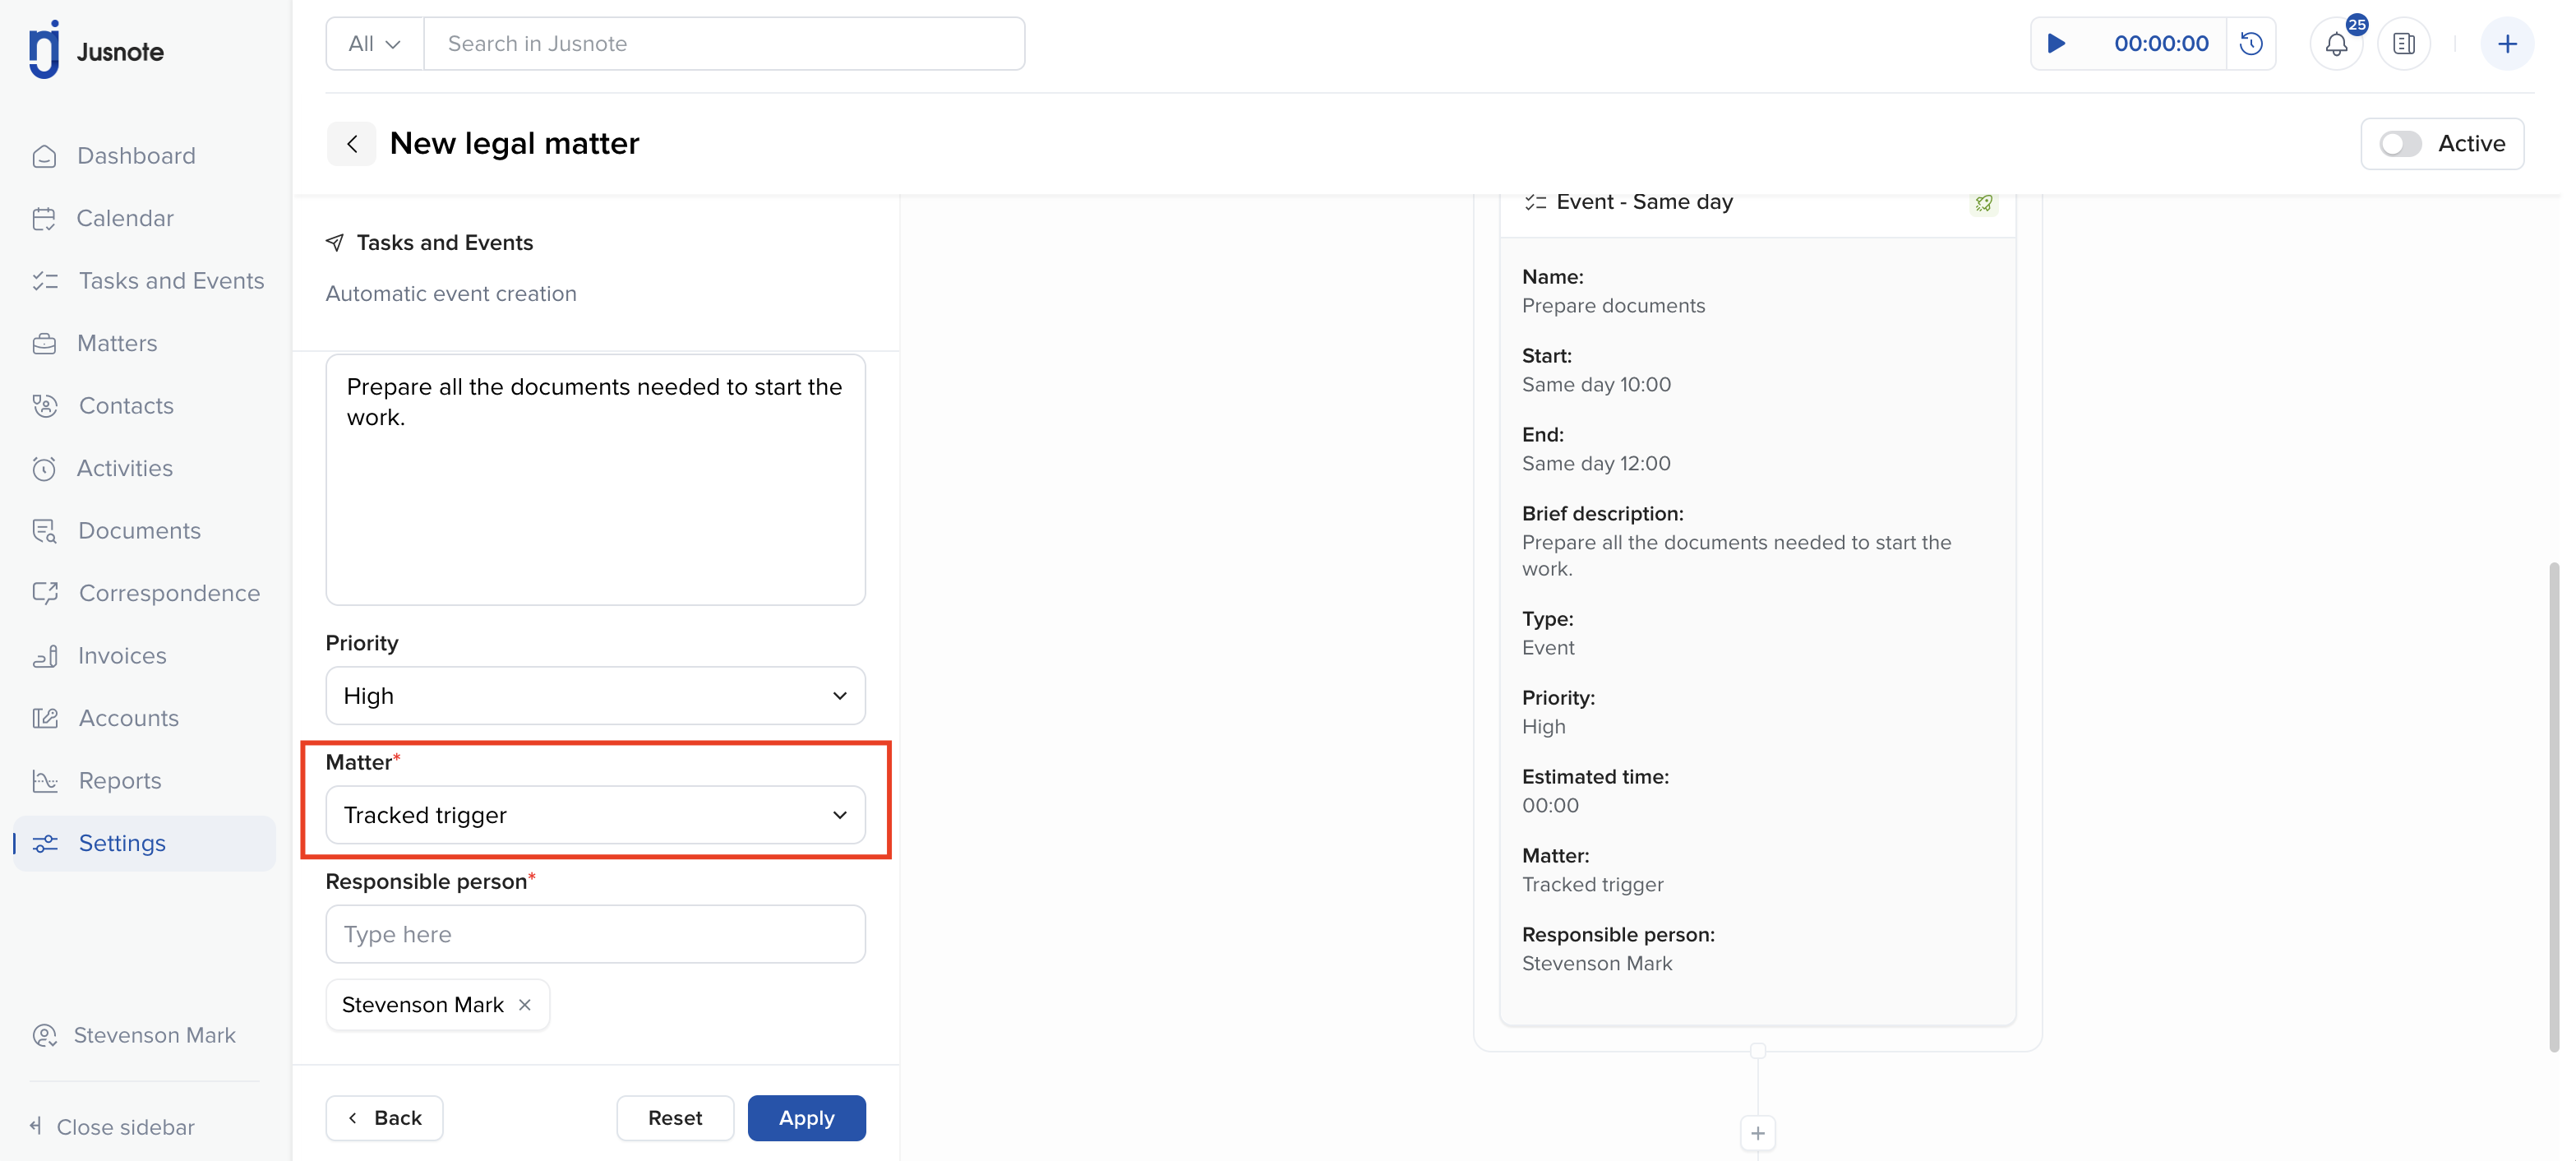Image resolution: width=2576 pixels, height=1161 pixels.
Task: Click the brief description text area
Action: [595, 479]
